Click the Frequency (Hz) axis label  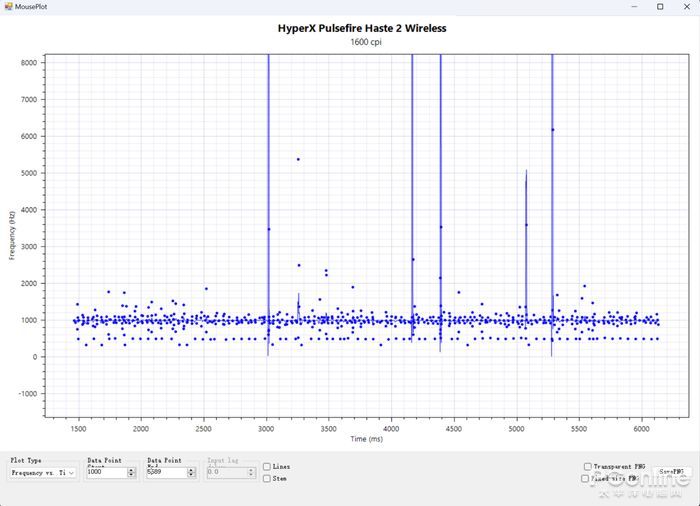pyautogui.click(x=12, y=235)
